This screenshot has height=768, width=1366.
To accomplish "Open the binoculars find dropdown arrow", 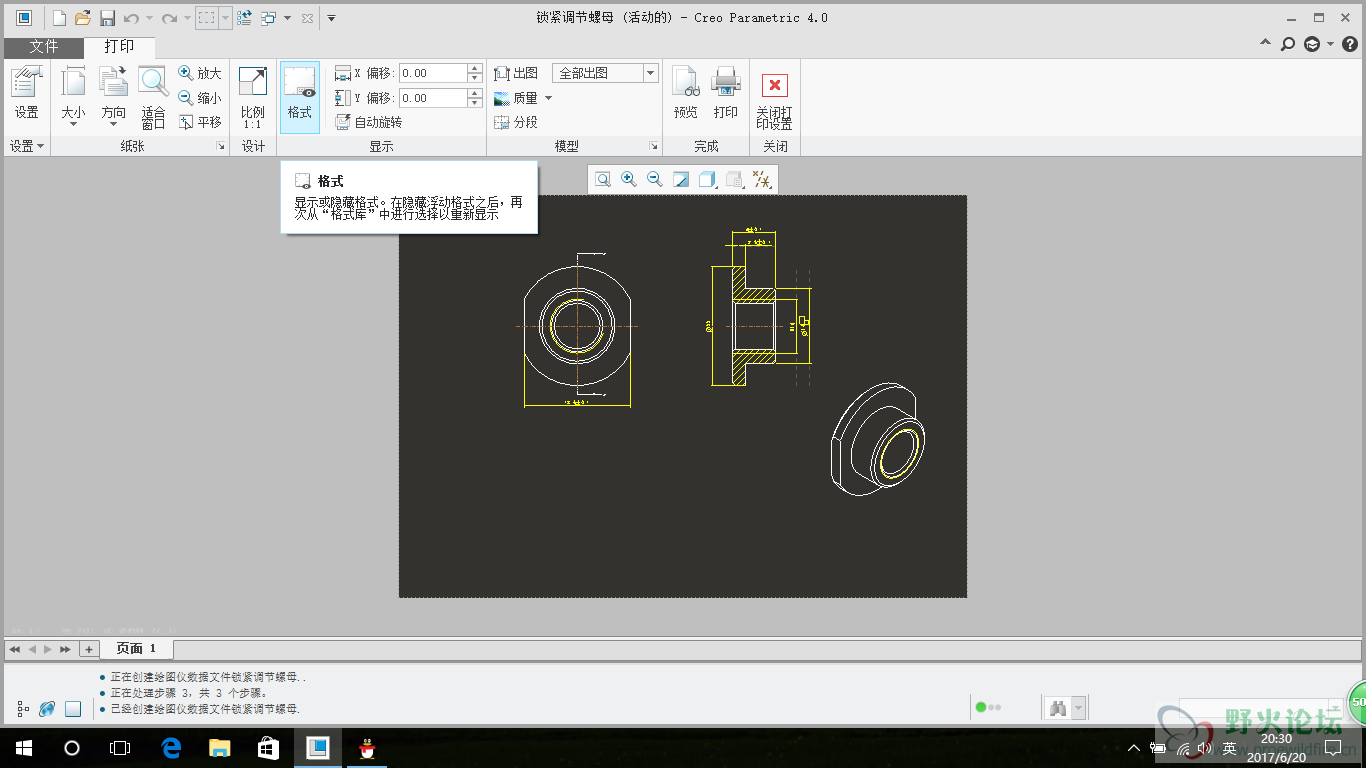I will [x=1078, y=708].
